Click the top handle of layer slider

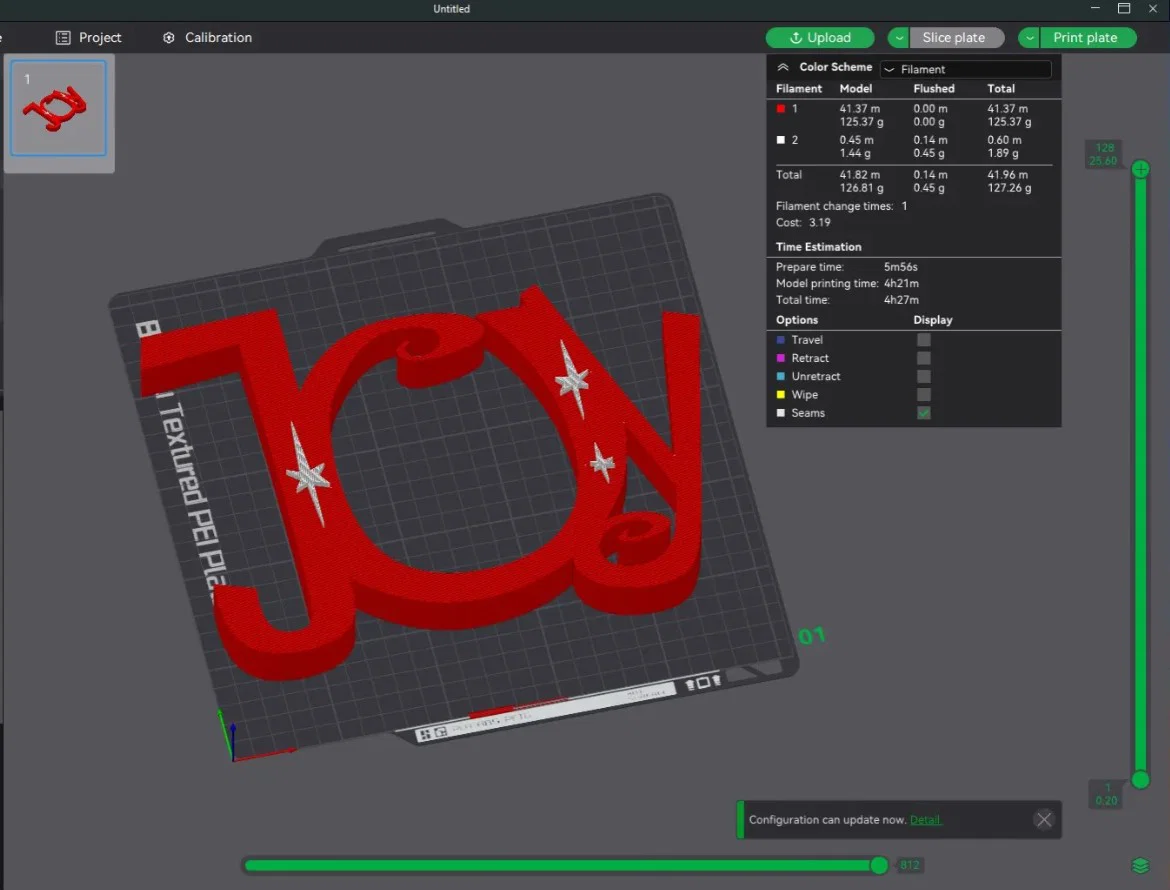[1140, 169]
